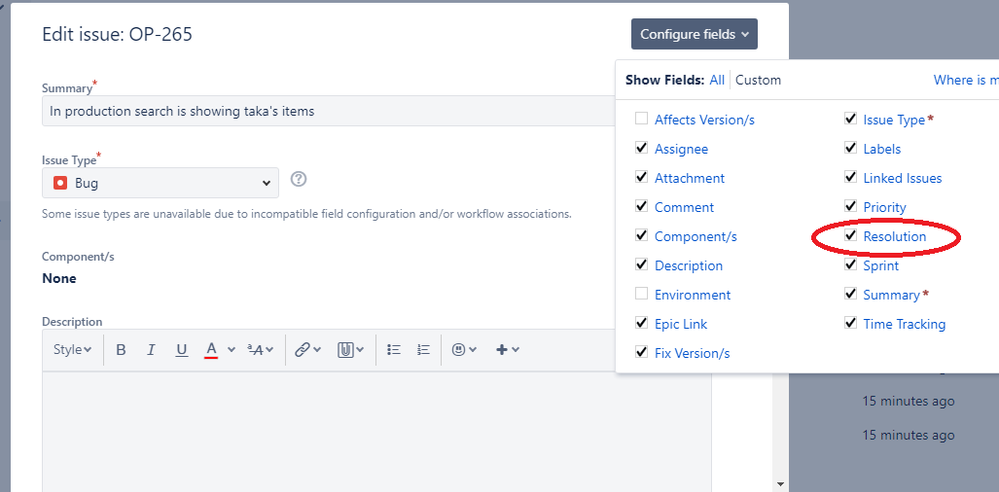Click the Summary field link in dropdown
The height and width of the screenshot is (492, 999).
pyautogui.click(x=891, y=295)
